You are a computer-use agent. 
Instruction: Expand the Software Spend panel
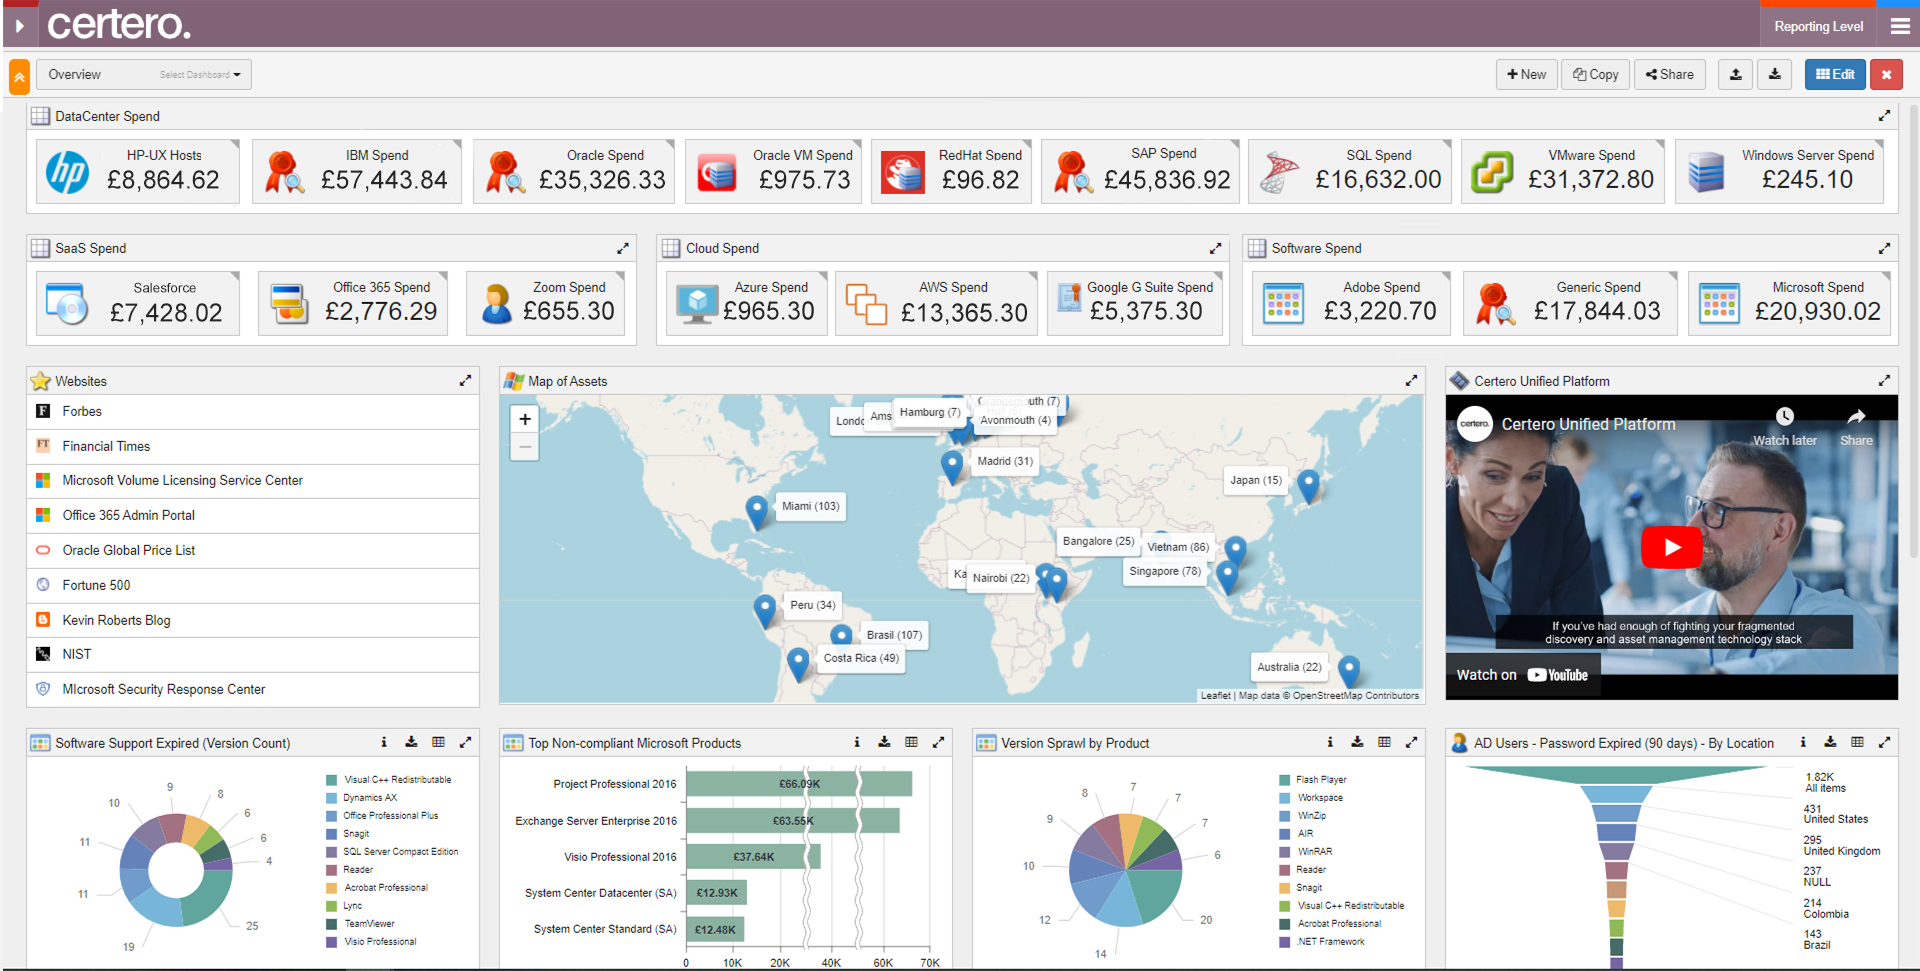[1884, 248]
